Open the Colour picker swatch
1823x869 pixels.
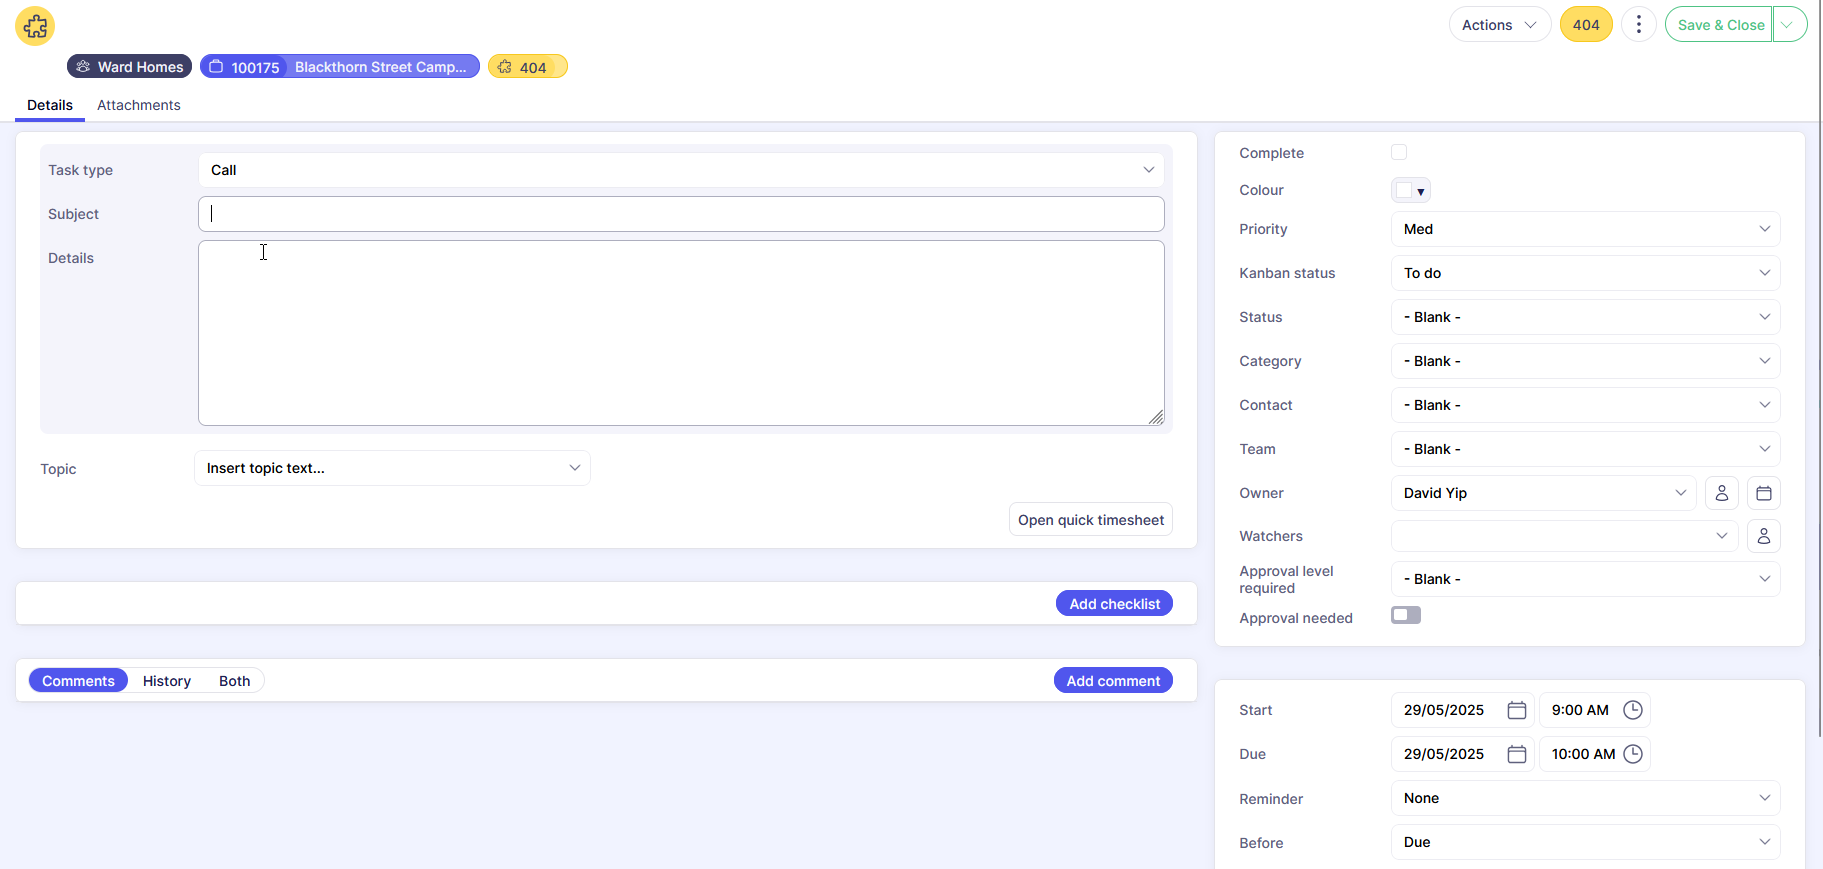point(1410,190)
